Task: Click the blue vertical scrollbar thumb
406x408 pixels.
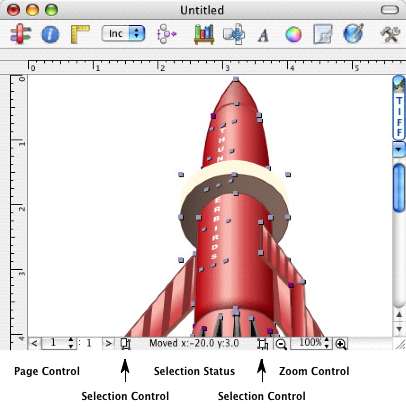Action: (399, 188)
